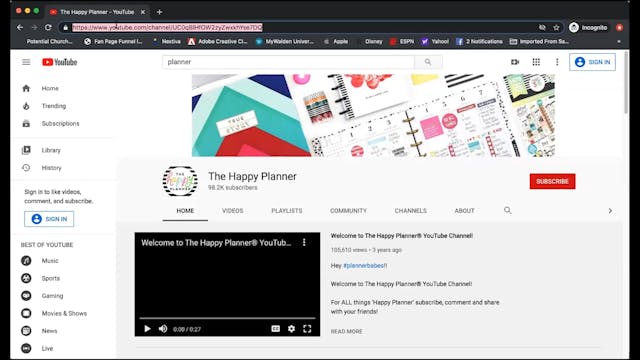
Task: Click the YouTube logo
Action: 60,62
